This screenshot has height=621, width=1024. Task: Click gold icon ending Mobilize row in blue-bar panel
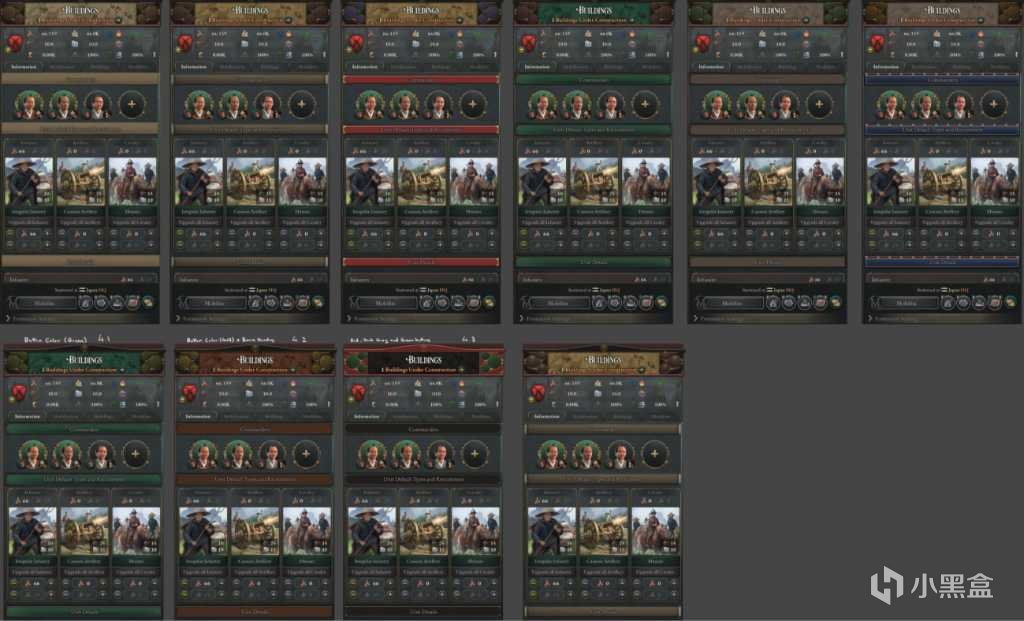pos(1010,302)
